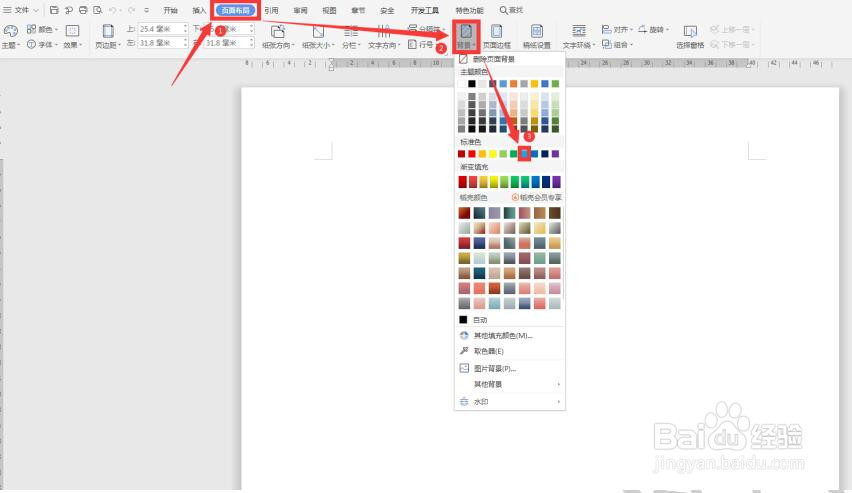Click the left margin 31.8 毫米 field

[x=161, y=42]
